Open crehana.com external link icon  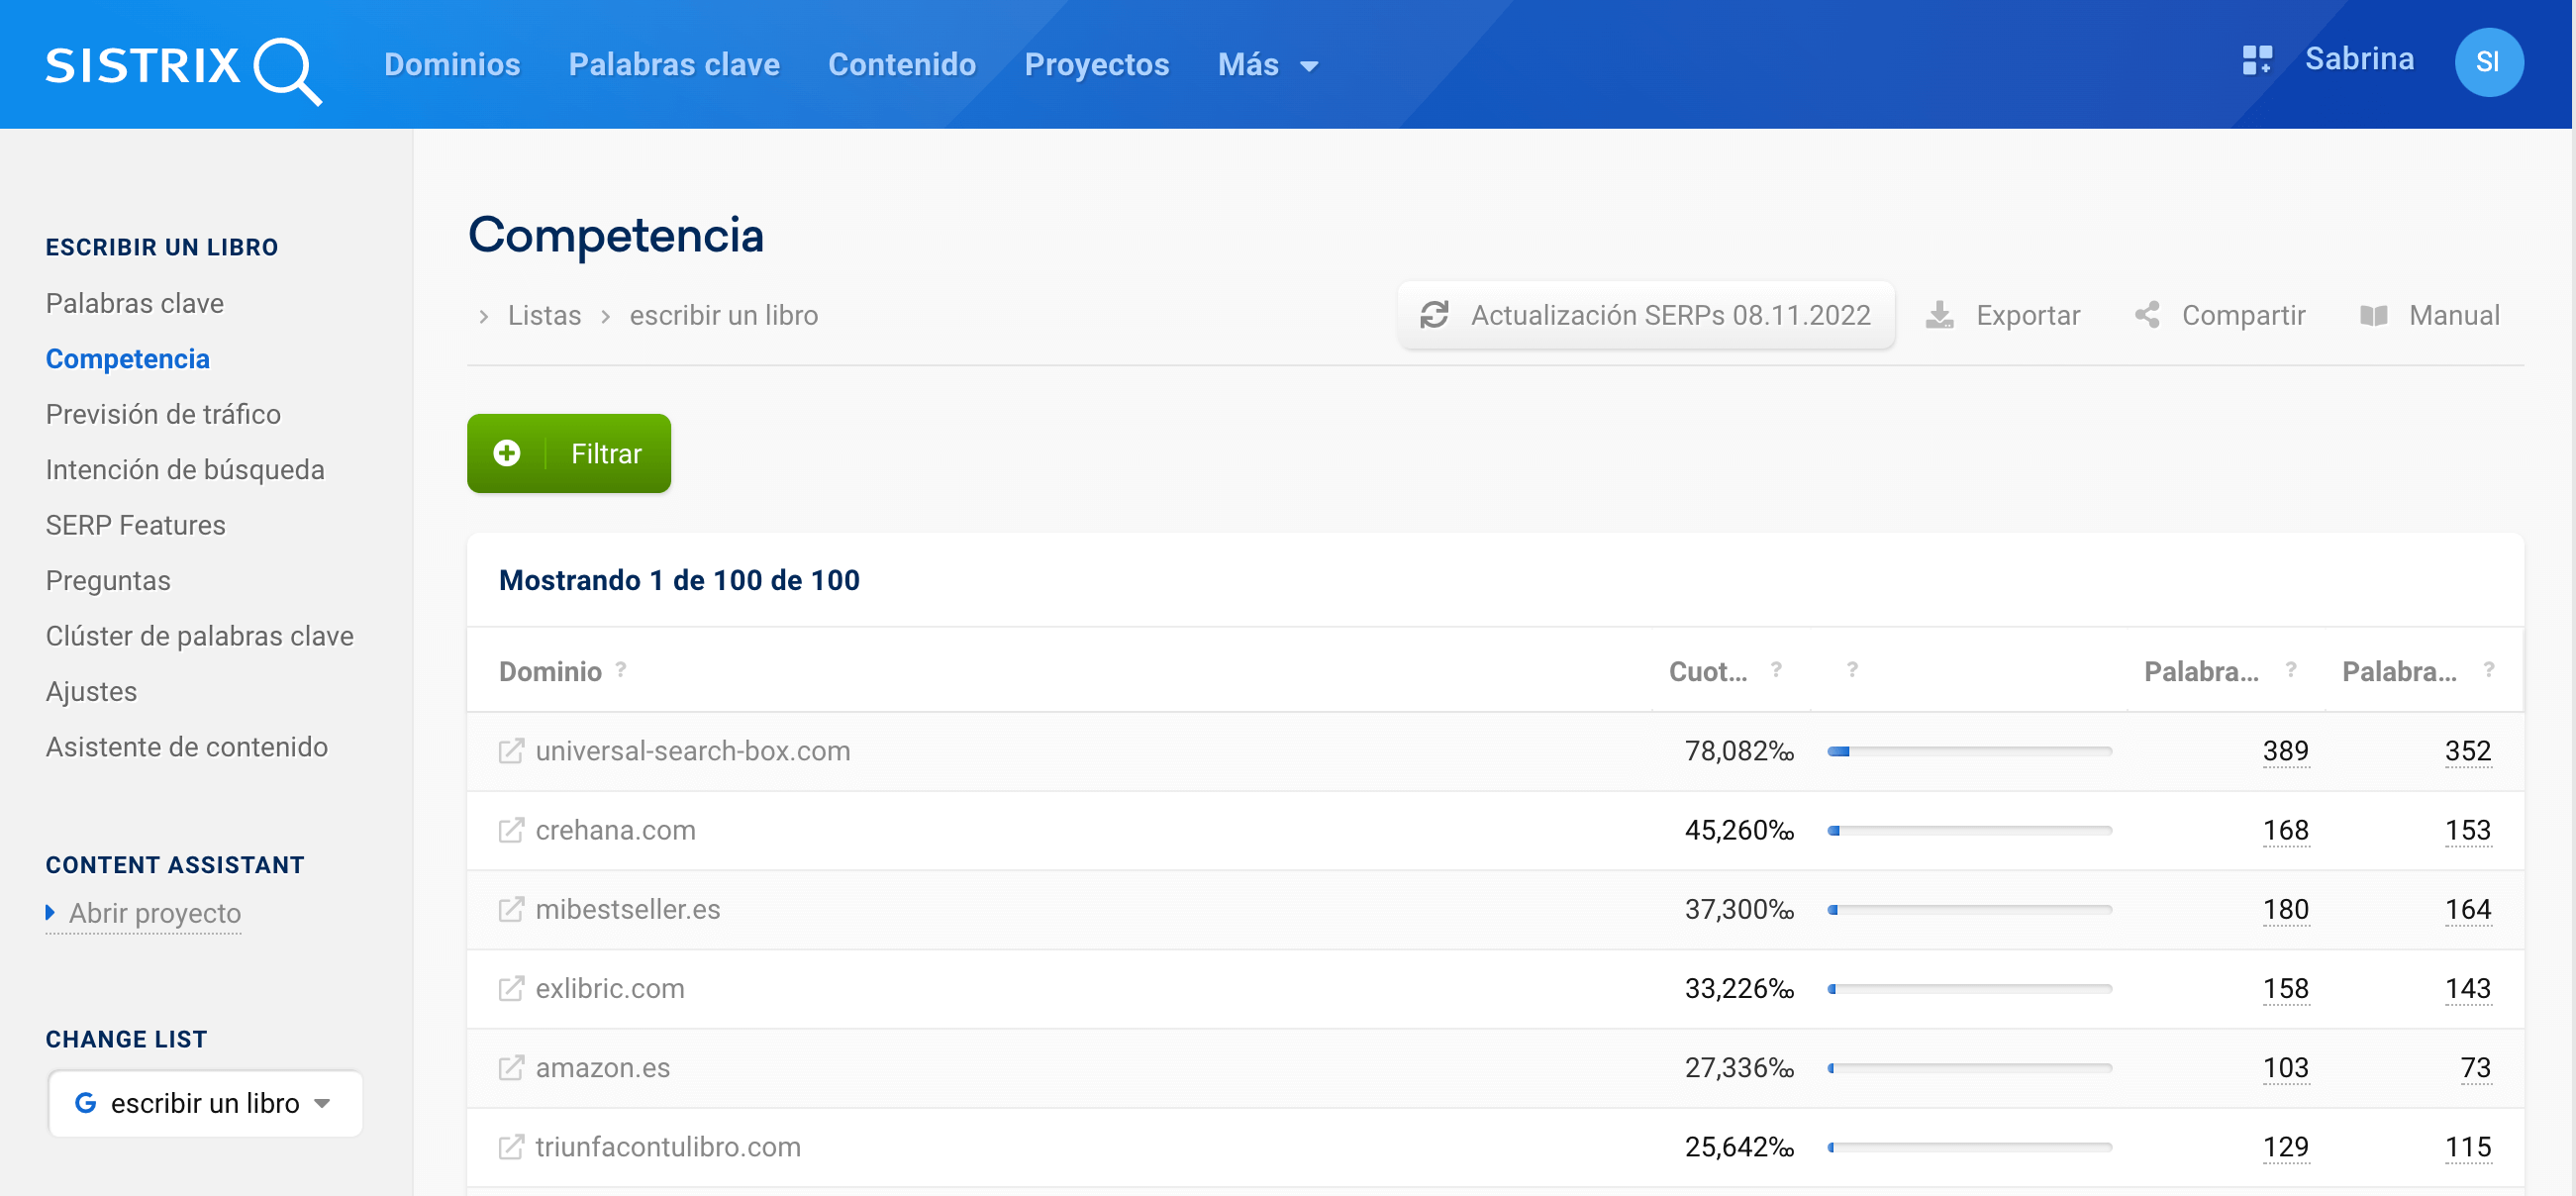tap(510, 830)
